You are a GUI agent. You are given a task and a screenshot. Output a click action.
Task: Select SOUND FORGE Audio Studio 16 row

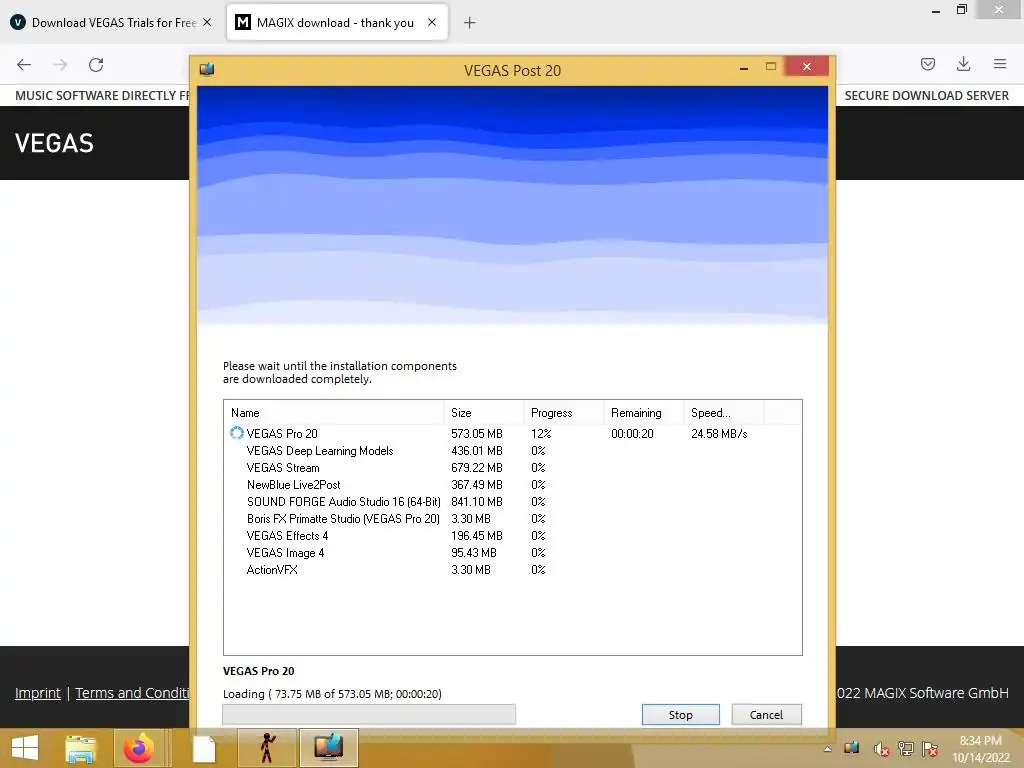click(x=512, y=502)
